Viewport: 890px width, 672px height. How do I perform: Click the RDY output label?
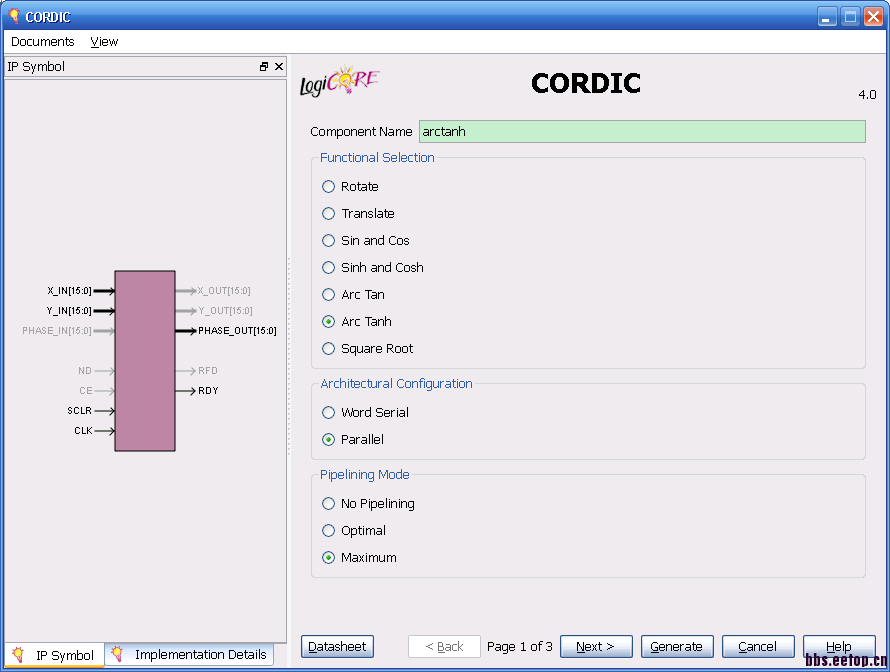208,390
